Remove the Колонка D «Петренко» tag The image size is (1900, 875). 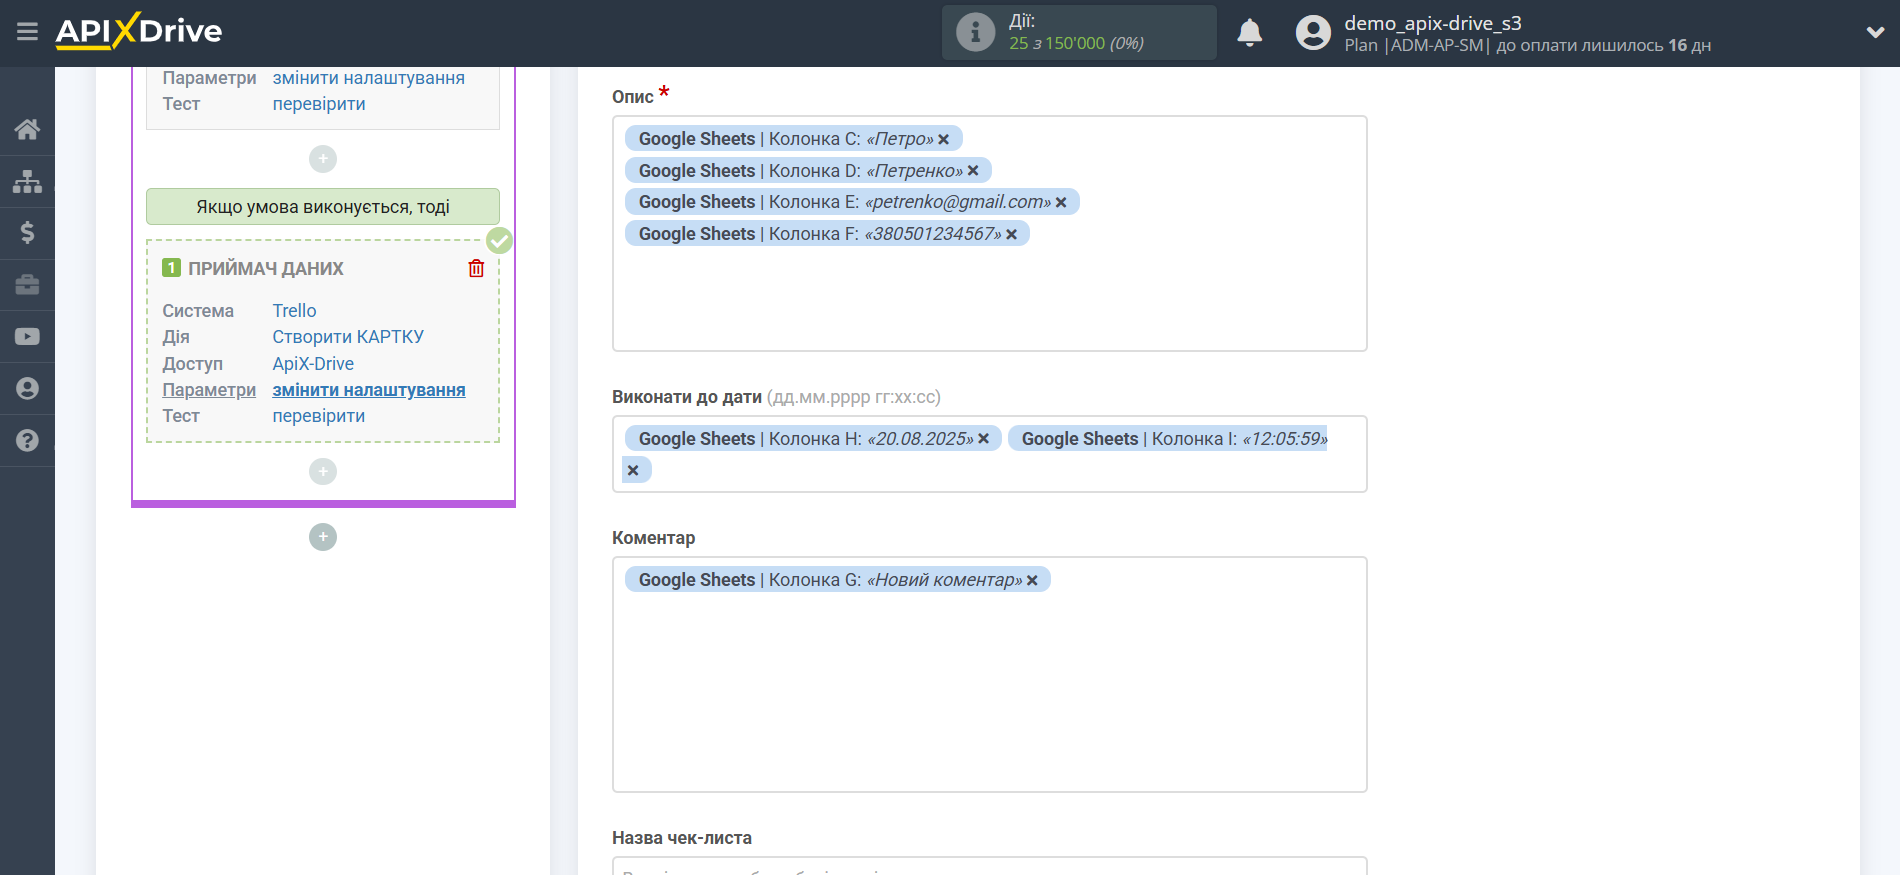[973, 171]
